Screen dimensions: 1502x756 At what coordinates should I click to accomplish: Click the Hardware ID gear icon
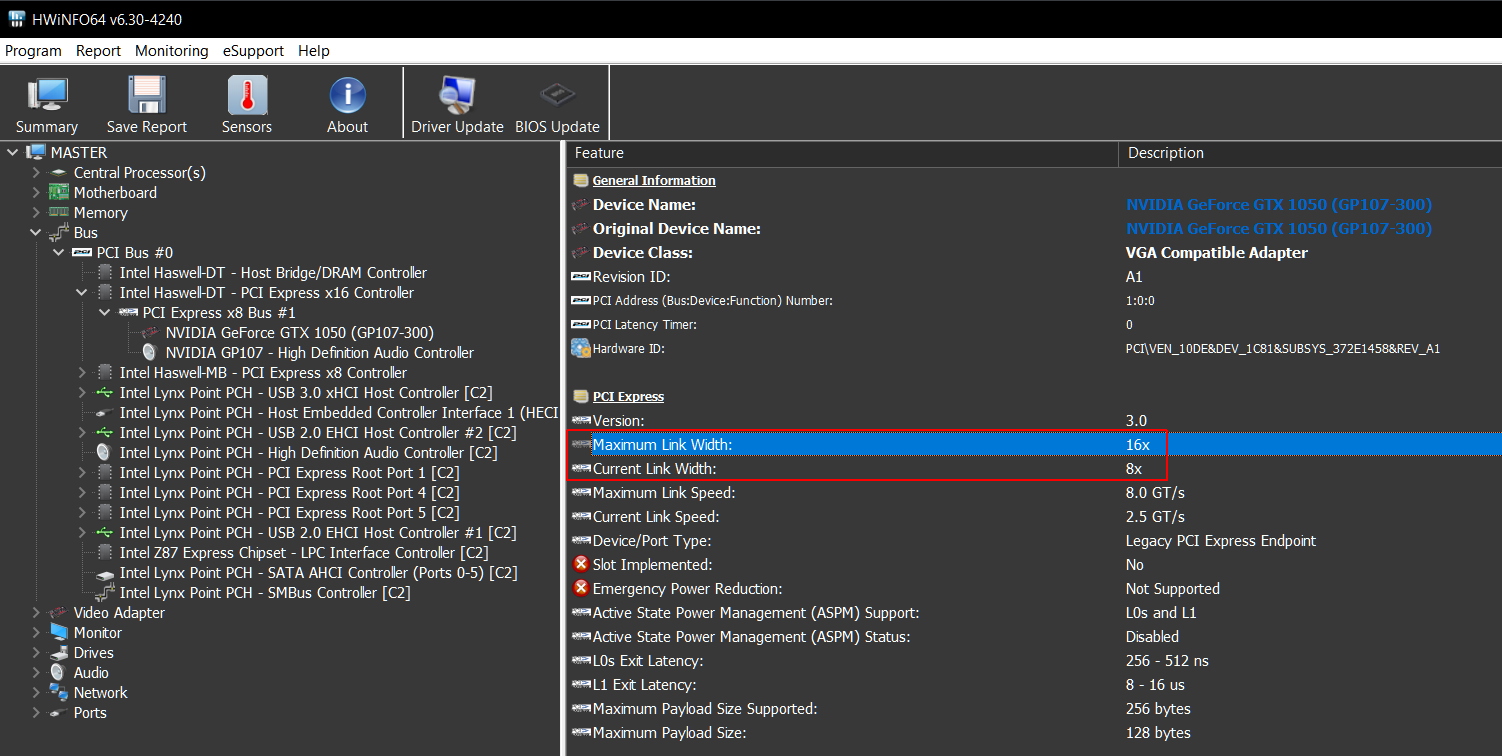[580, 348]
